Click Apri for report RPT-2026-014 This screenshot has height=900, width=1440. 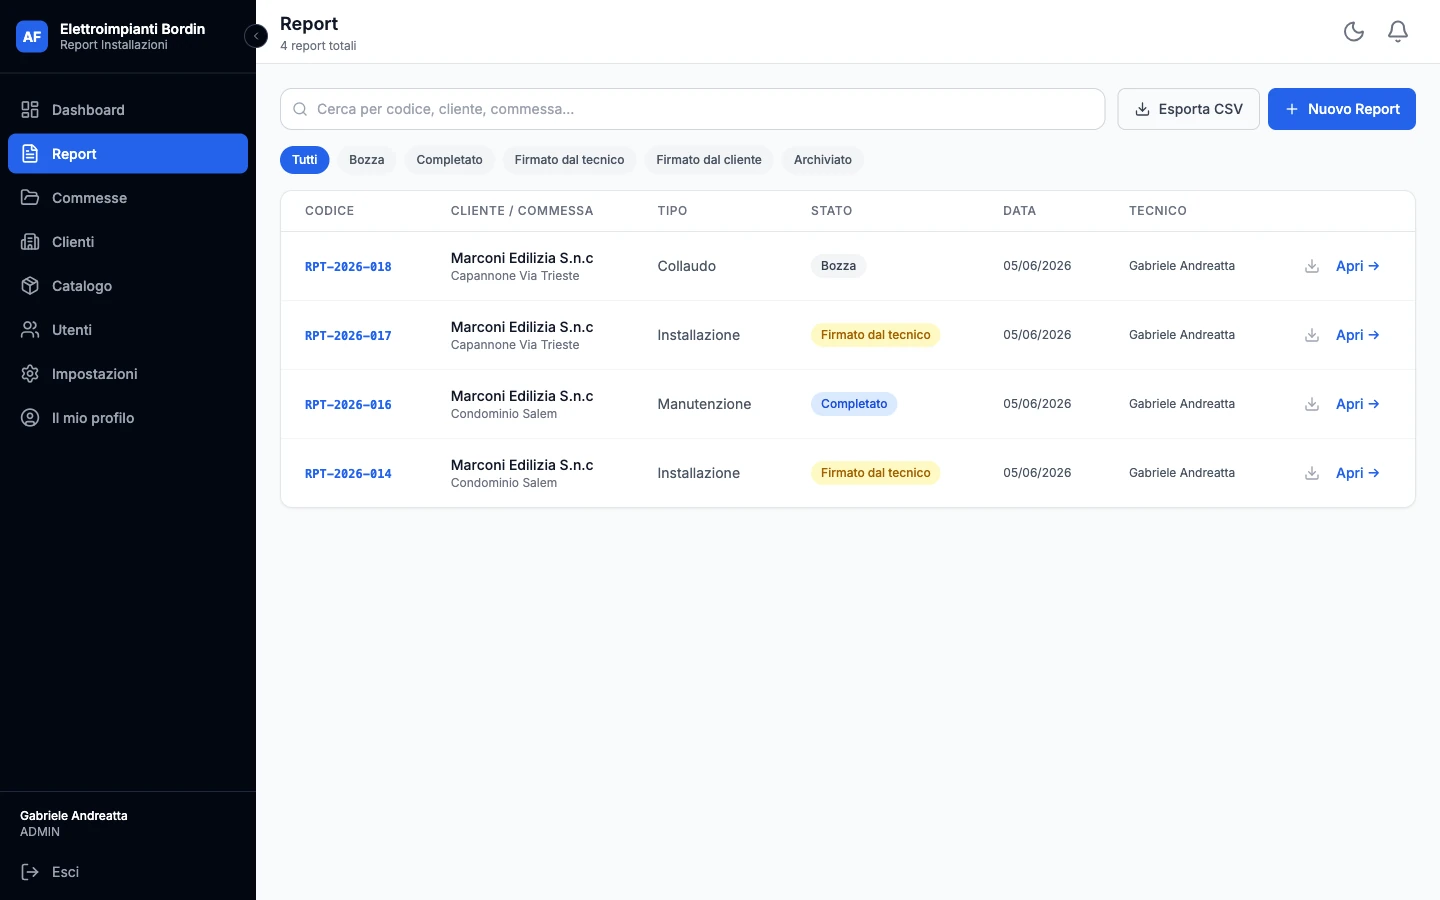(x=1358, y=473)
